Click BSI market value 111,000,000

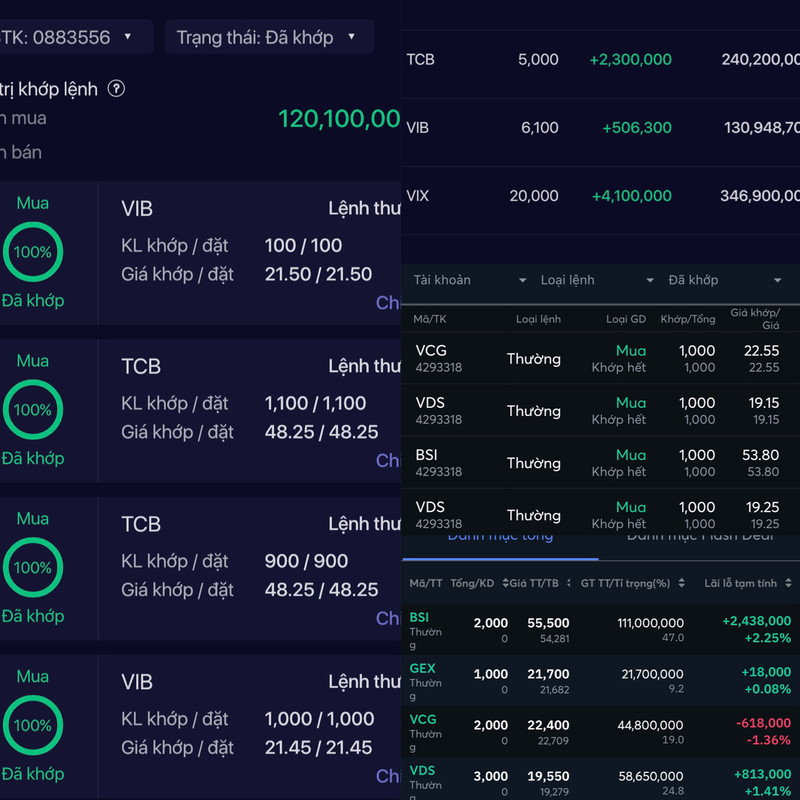[650, 623]
